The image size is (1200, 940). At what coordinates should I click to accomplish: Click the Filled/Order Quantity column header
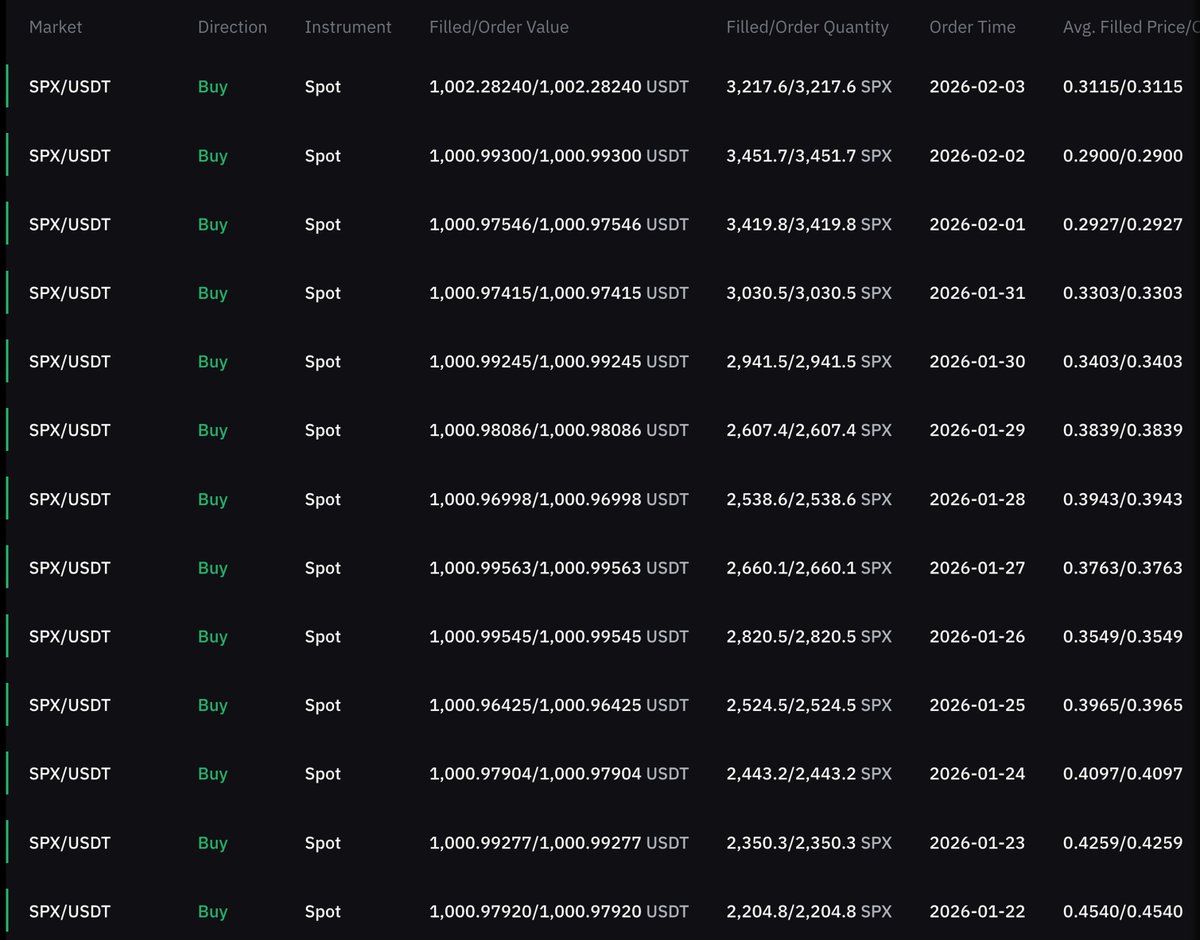click(x=807, y=27)
